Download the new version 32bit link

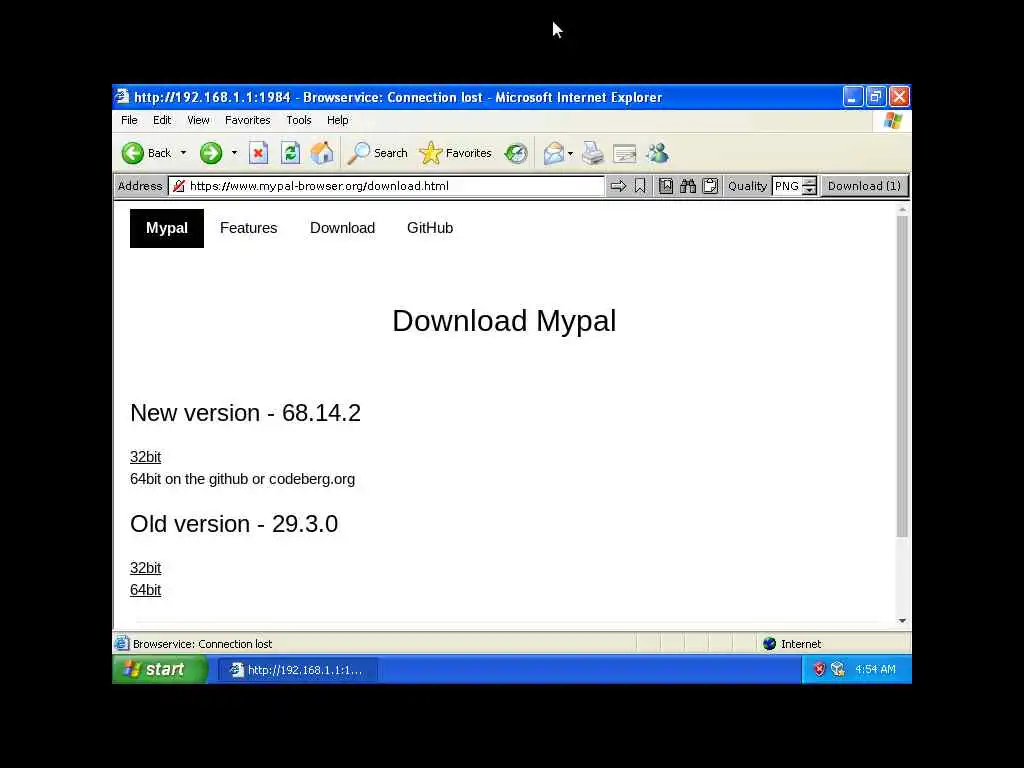[145, 456]
